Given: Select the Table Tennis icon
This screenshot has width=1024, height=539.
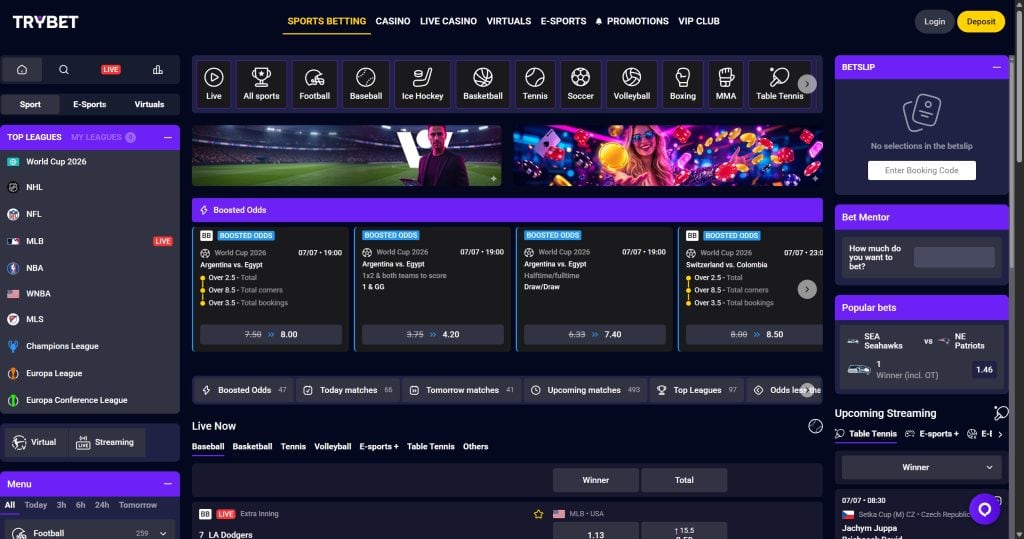Looking at the screenshot, I should tap(778, 84).
